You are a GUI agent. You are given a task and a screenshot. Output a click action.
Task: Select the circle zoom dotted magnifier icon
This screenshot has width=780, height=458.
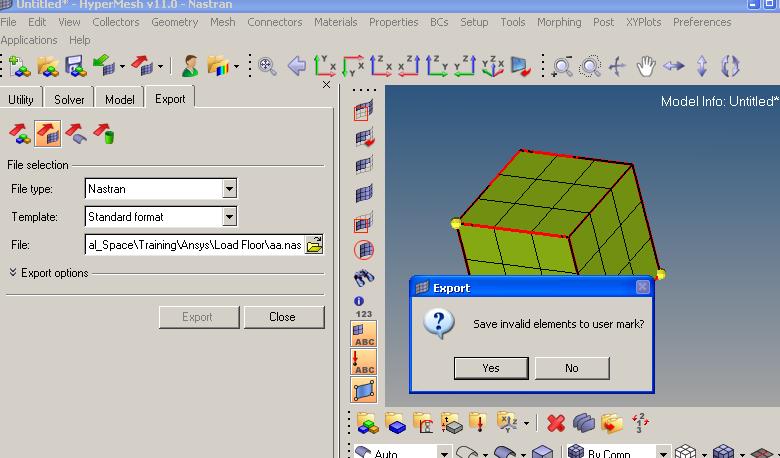590,67
